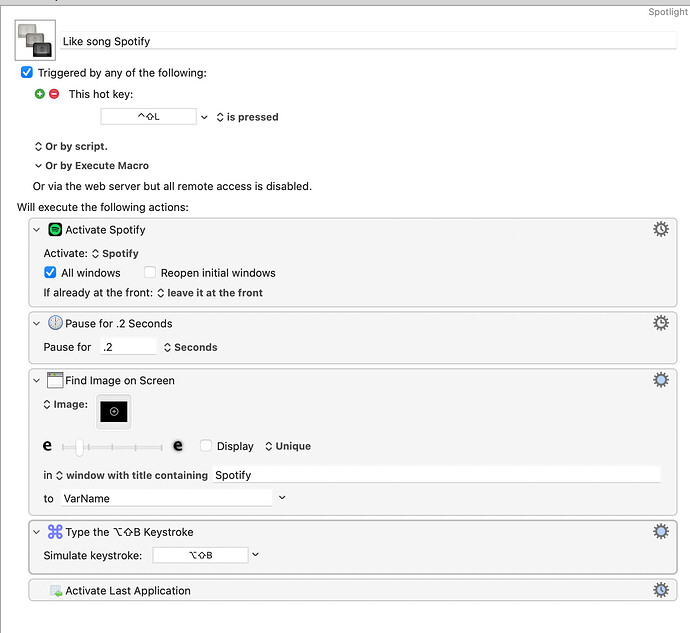Toggle the All windows checkbox

coord(51,272)
